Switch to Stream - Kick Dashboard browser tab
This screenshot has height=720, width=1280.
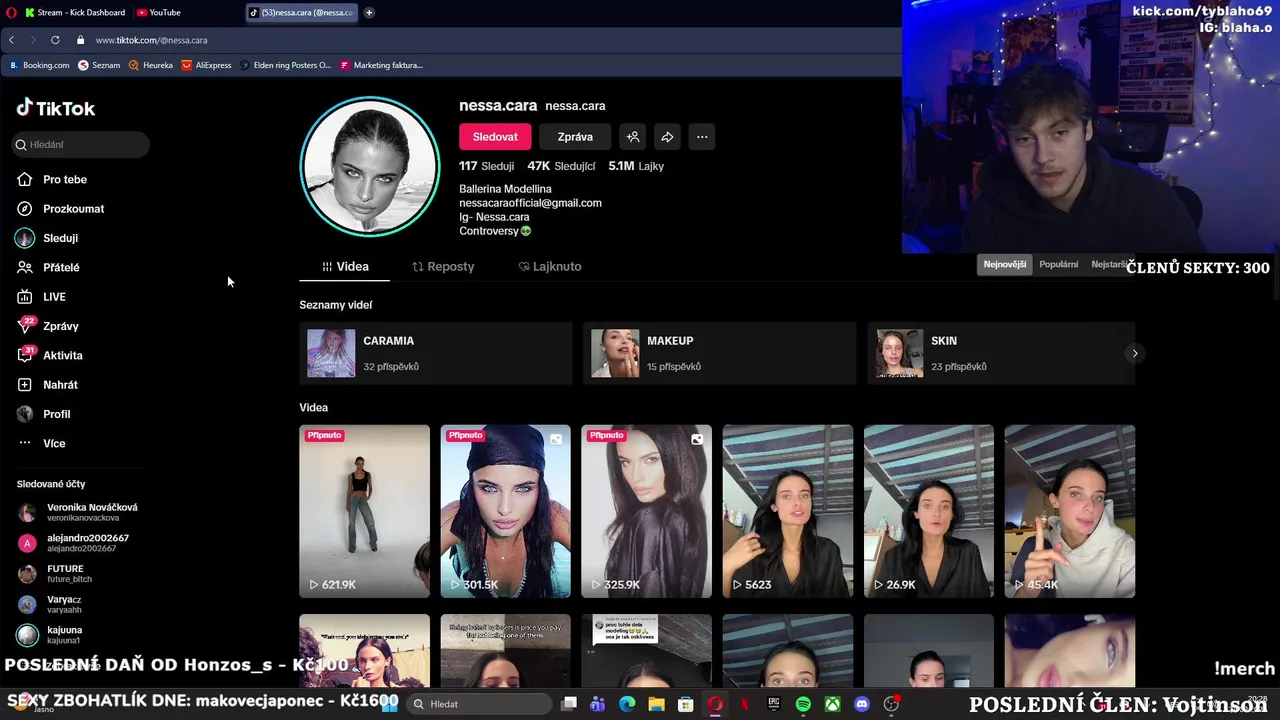coord(75,13)
